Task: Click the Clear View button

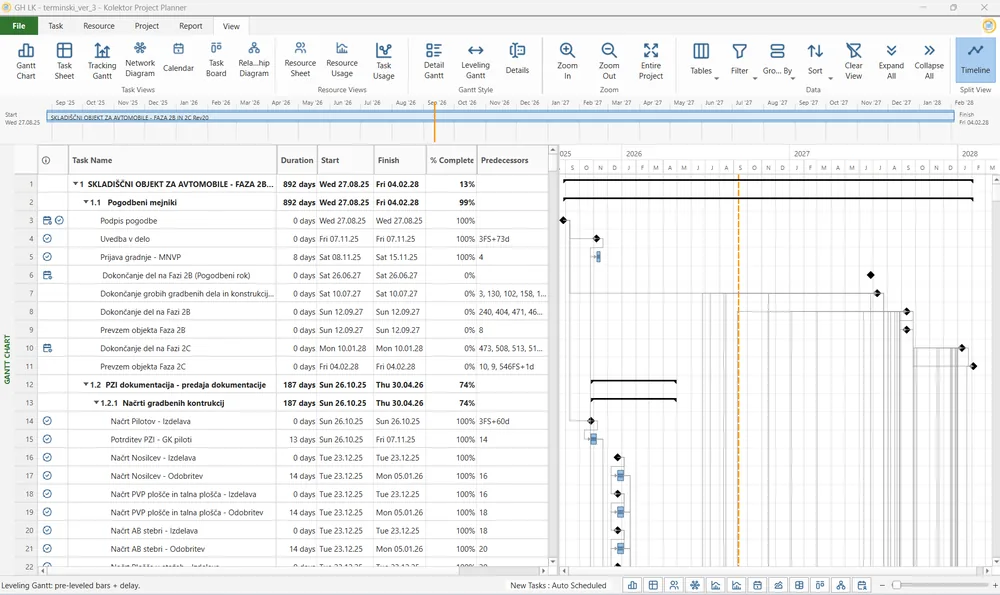Action: [853, 61]
